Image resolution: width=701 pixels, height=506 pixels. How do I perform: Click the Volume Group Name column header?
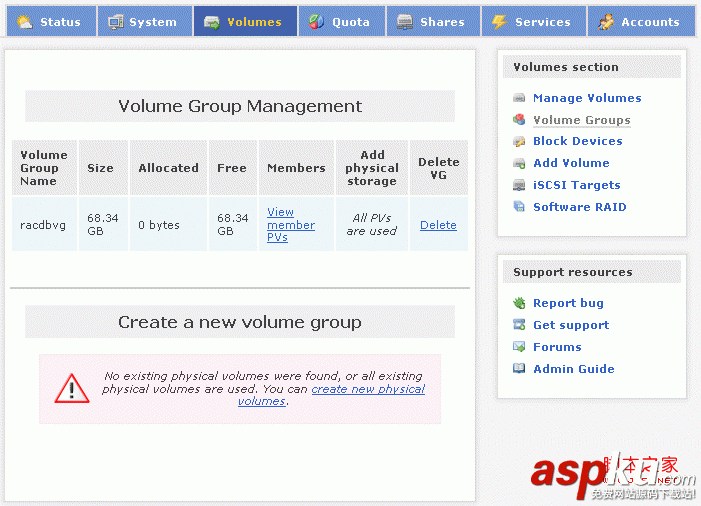tap(44, 168)
